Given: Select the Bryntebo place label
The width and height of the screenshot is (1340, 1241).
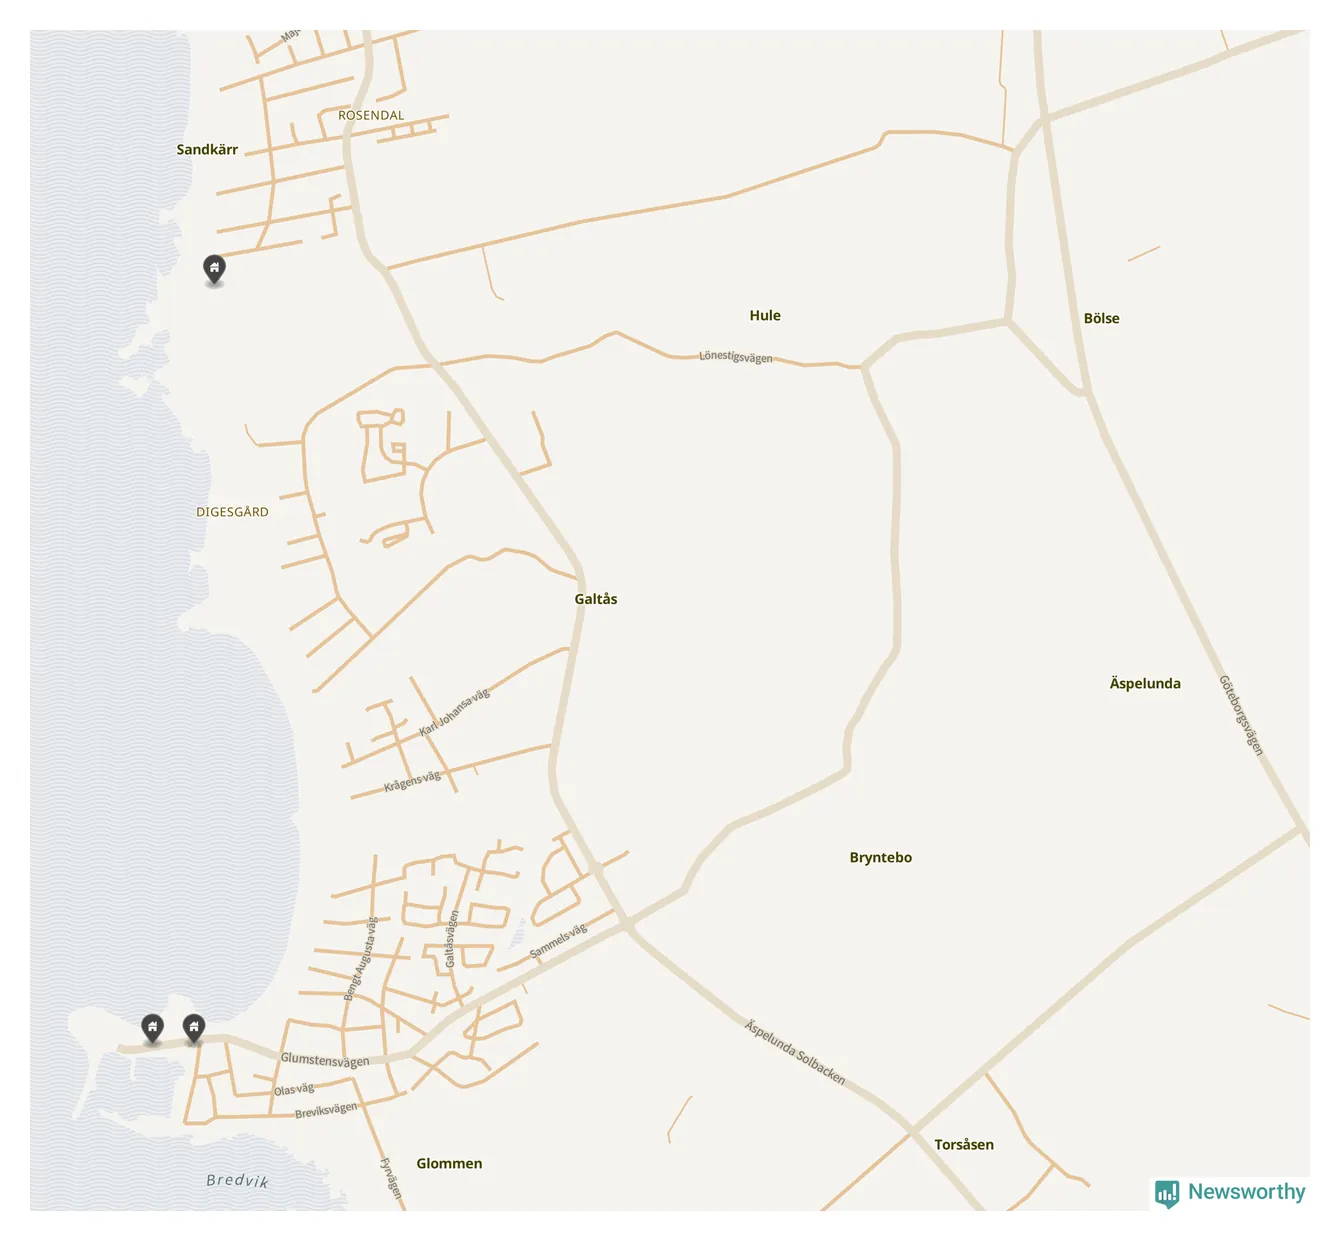Looking at the screenshot, I should (x=881, y=857).
